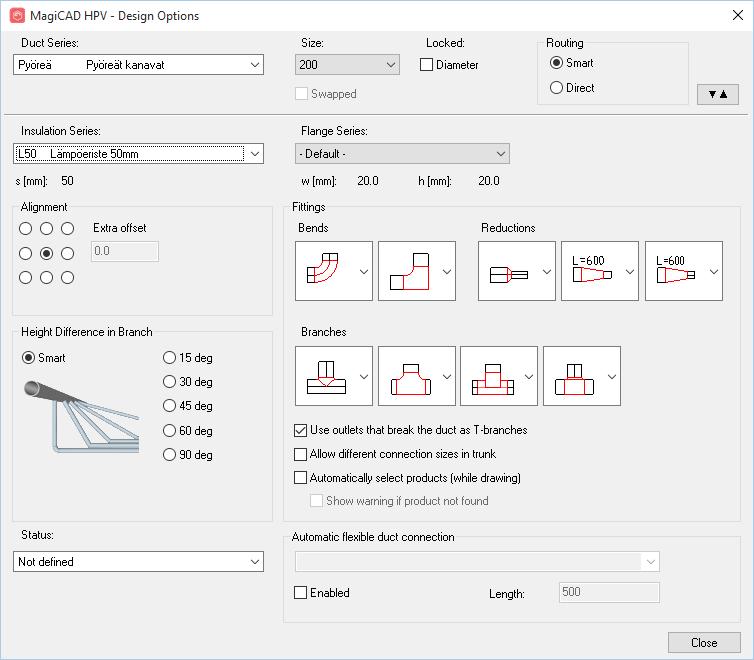
Task: Select bottom-left alignment radio button
Action: 25,277
